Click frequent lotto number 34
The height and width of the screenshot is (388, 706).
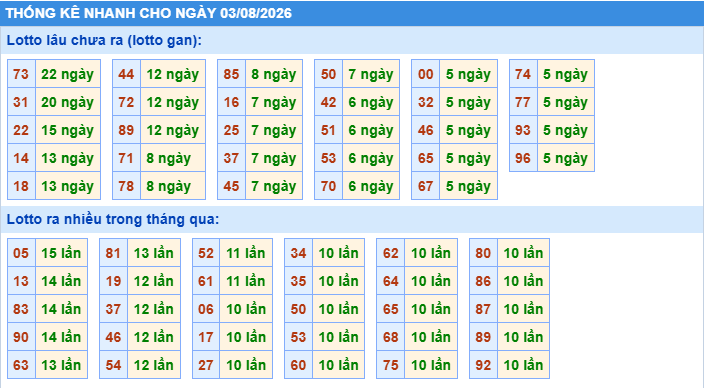(299, 253)
